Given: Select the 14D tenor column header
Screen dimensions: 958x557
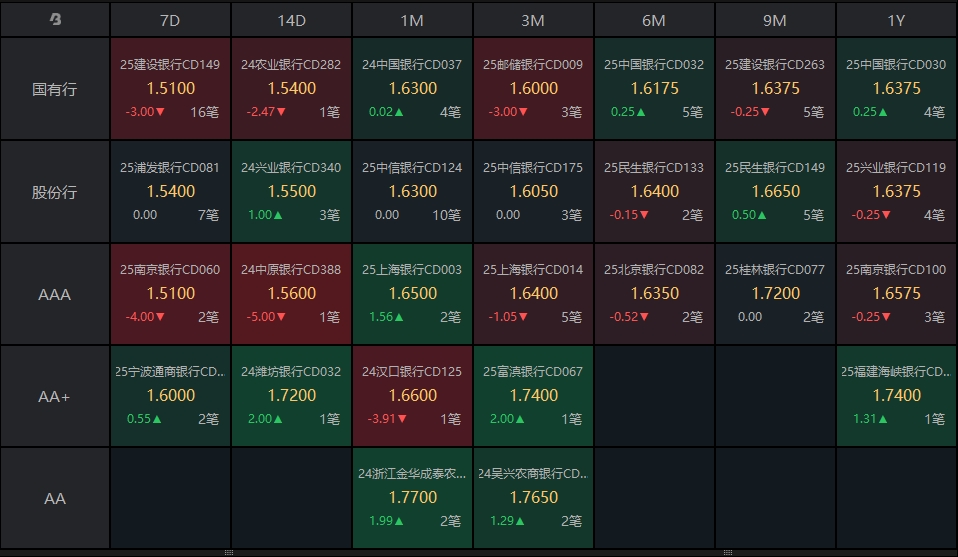Looking at the screenshot, I should 291,20.
